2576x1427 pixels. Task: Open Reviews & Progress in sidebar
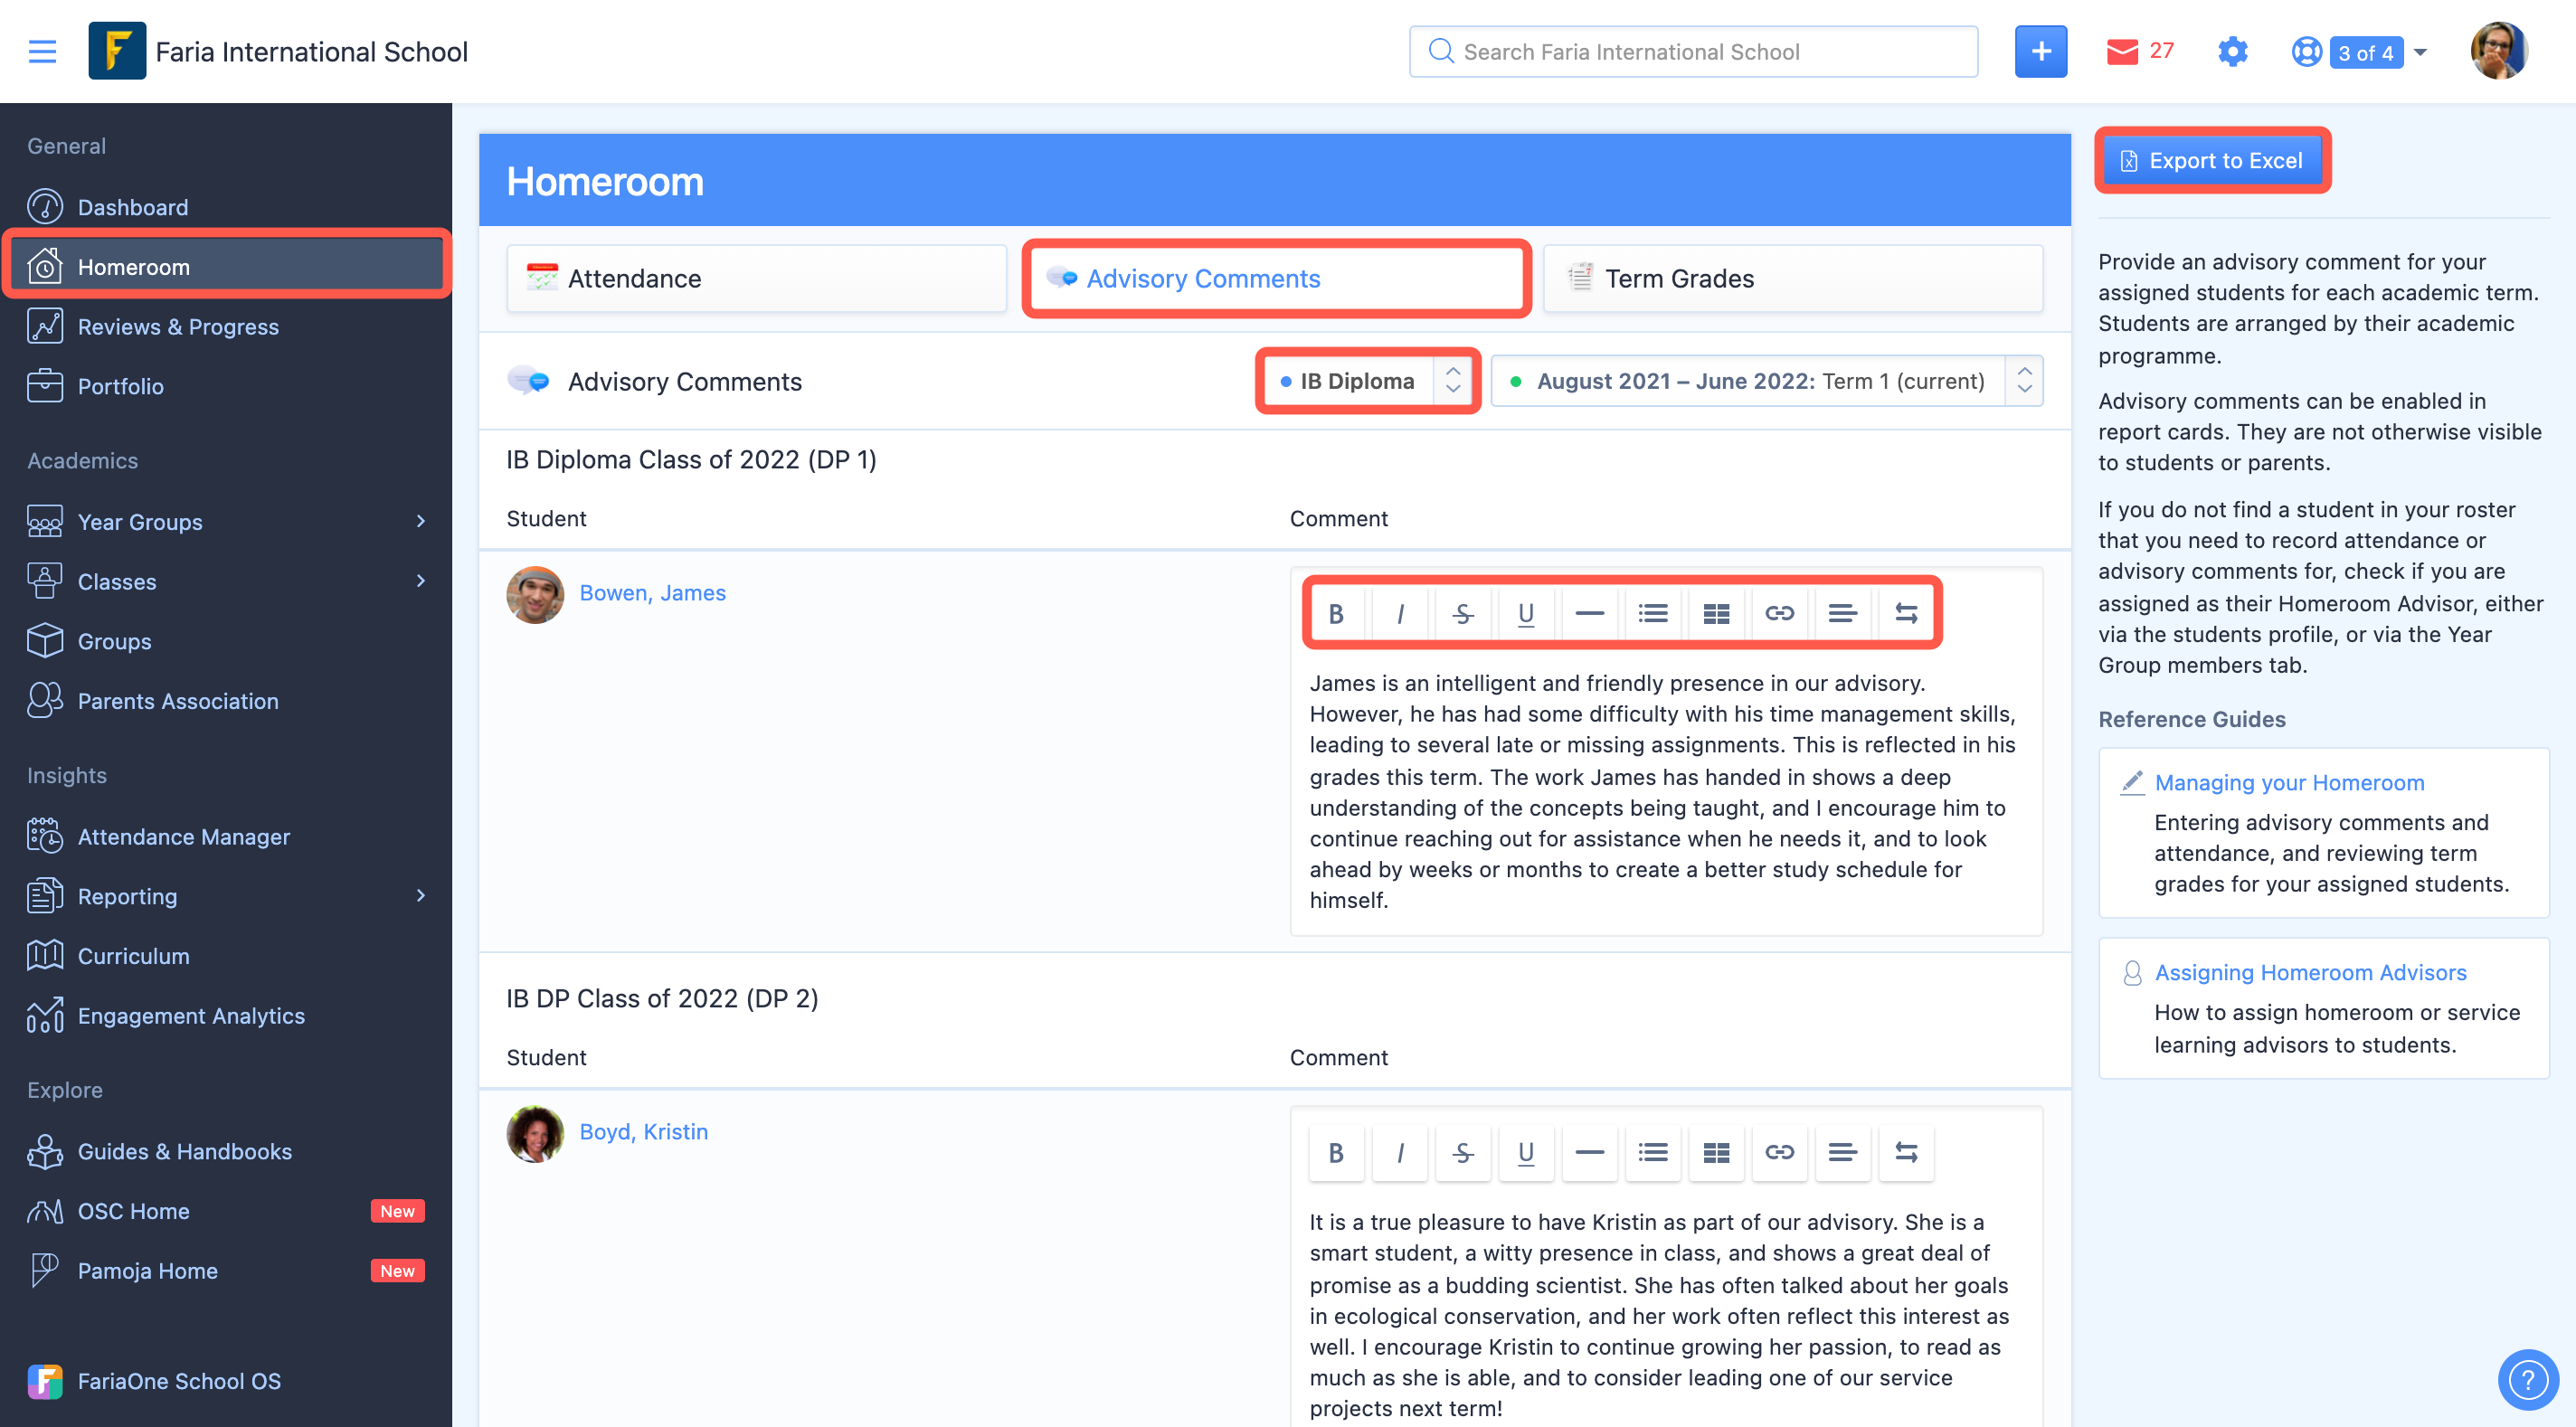(226, 327)
